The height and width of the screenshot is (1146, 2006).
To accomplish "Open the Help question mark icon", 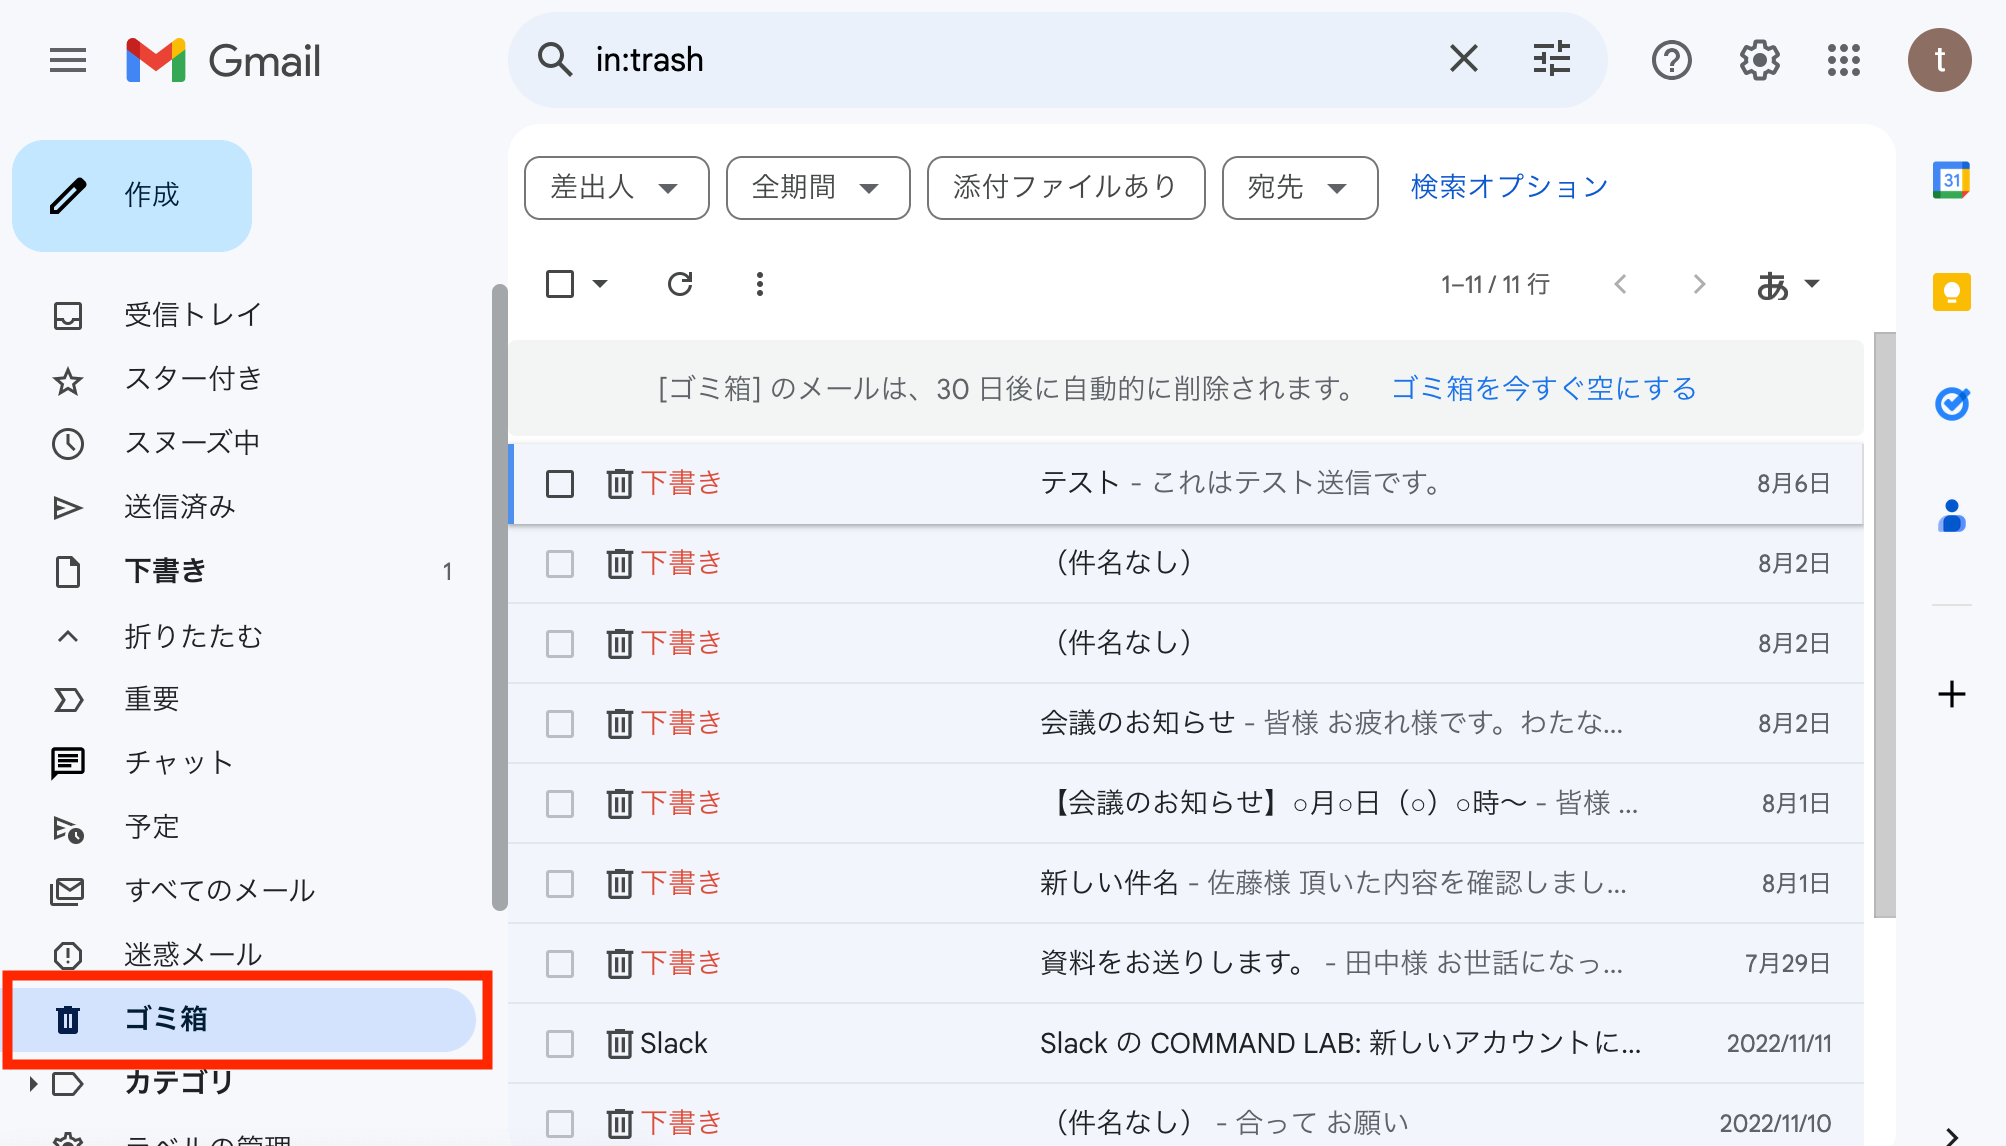I will [x=1671, y=61].
